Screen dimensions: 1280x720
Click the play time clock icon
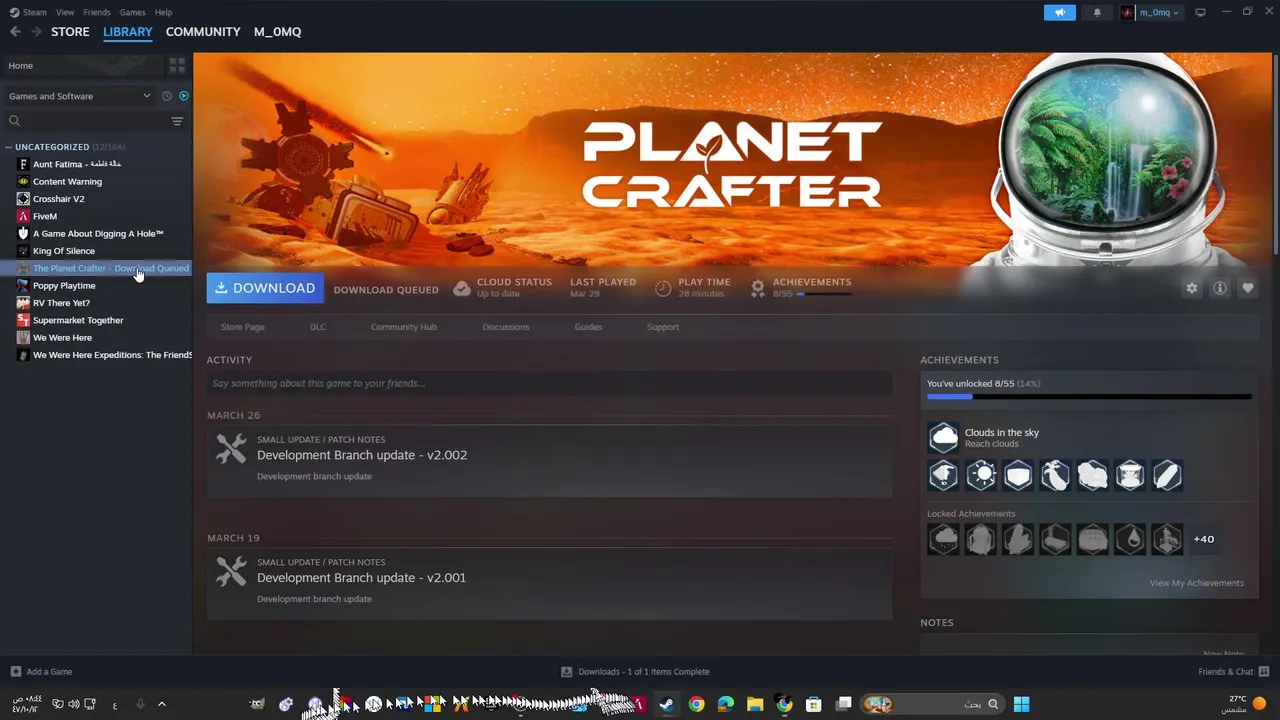coord(663,288)
